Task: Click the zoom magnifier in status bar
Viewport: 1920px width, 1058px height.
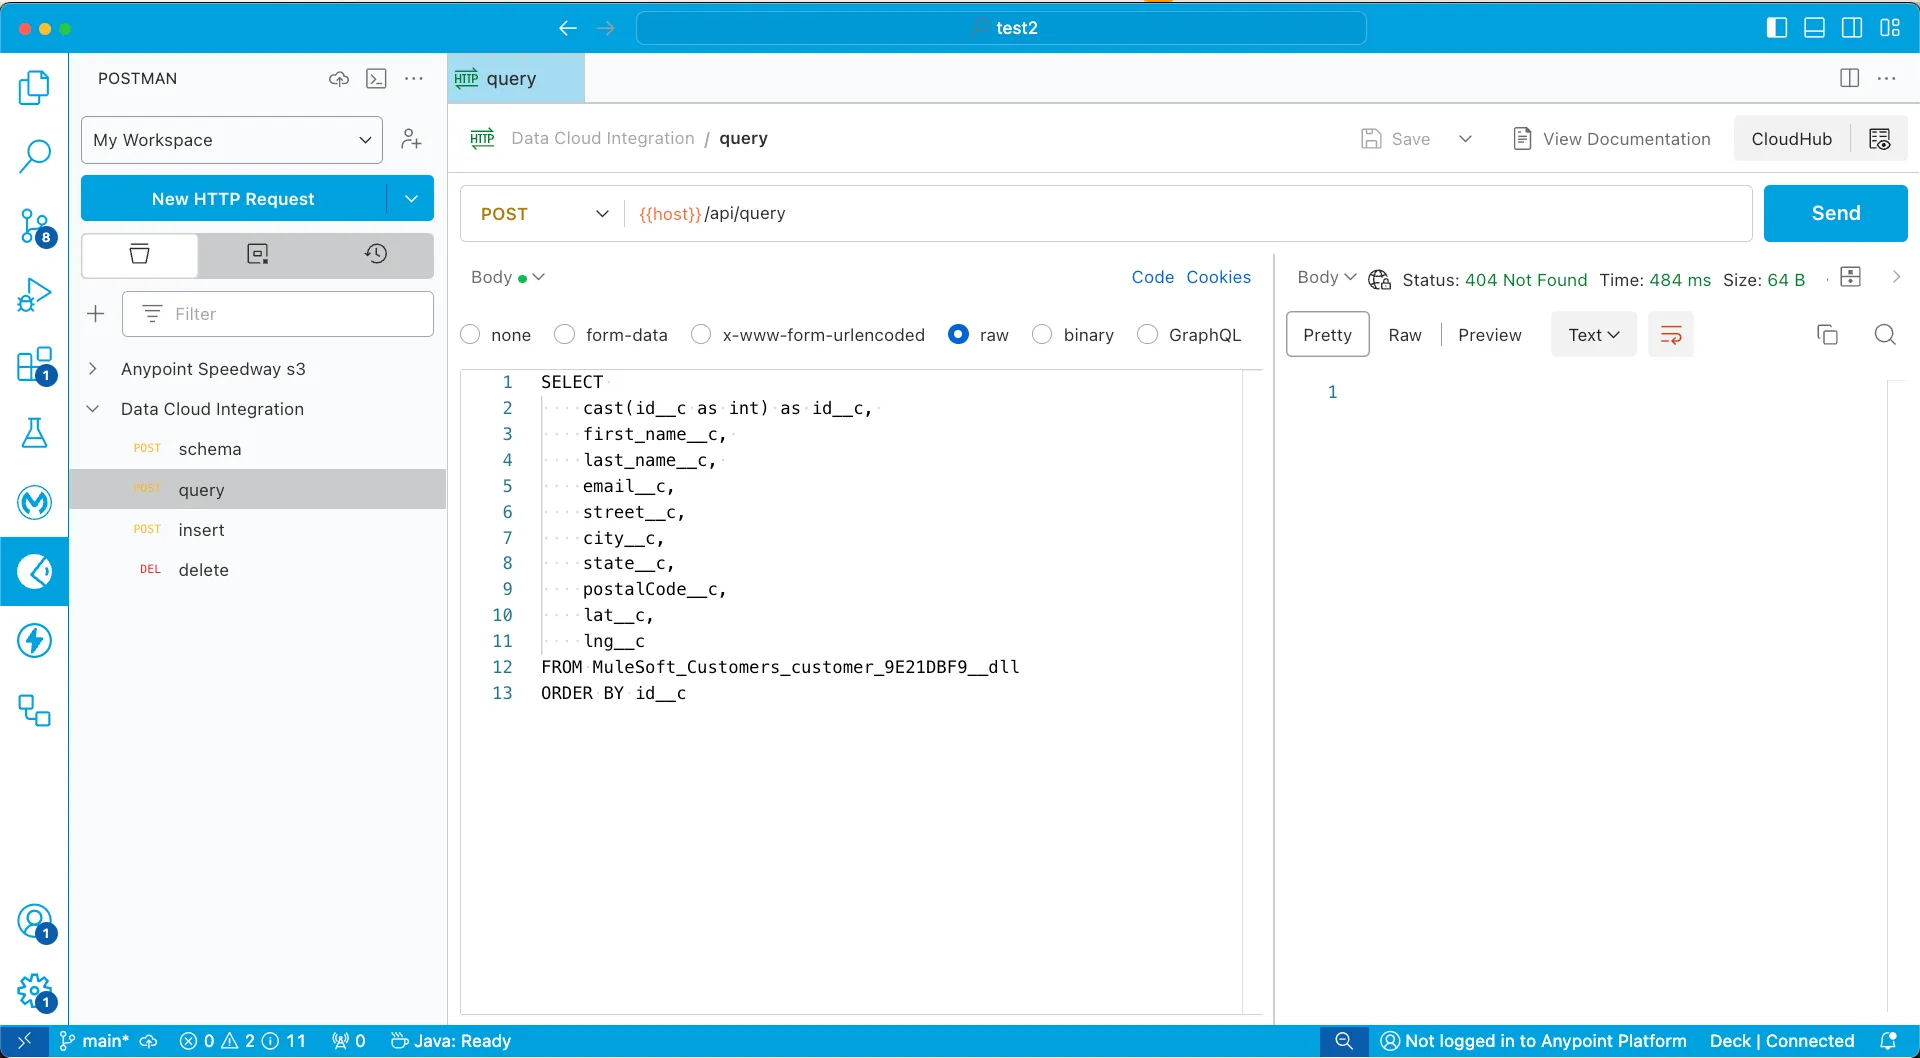Action: pyautogui.click(x=1344, y=1041)
